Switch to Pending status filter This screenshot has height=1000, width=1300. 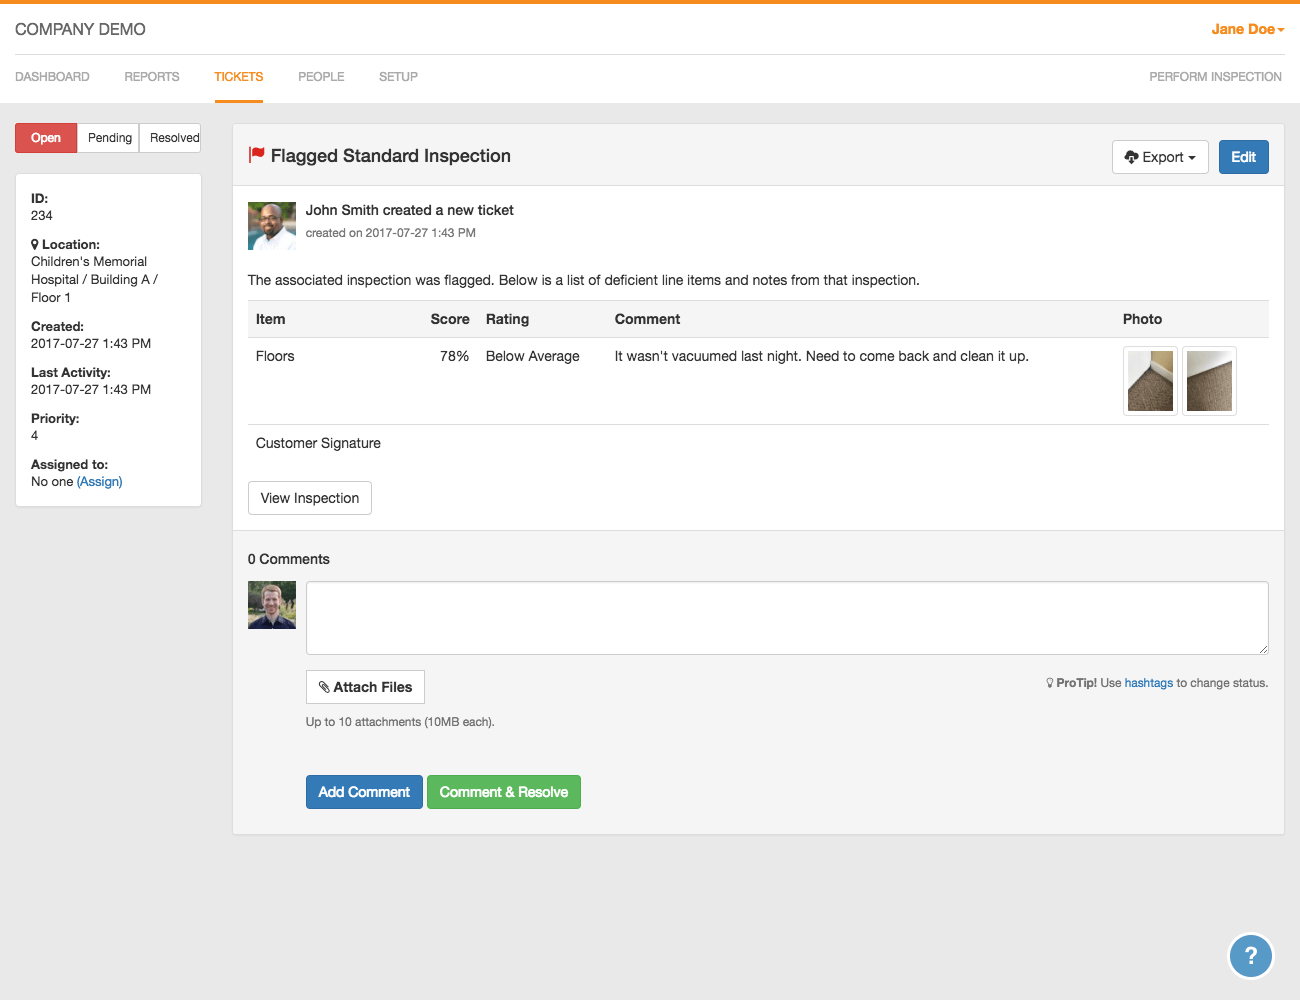pos(109,138)
